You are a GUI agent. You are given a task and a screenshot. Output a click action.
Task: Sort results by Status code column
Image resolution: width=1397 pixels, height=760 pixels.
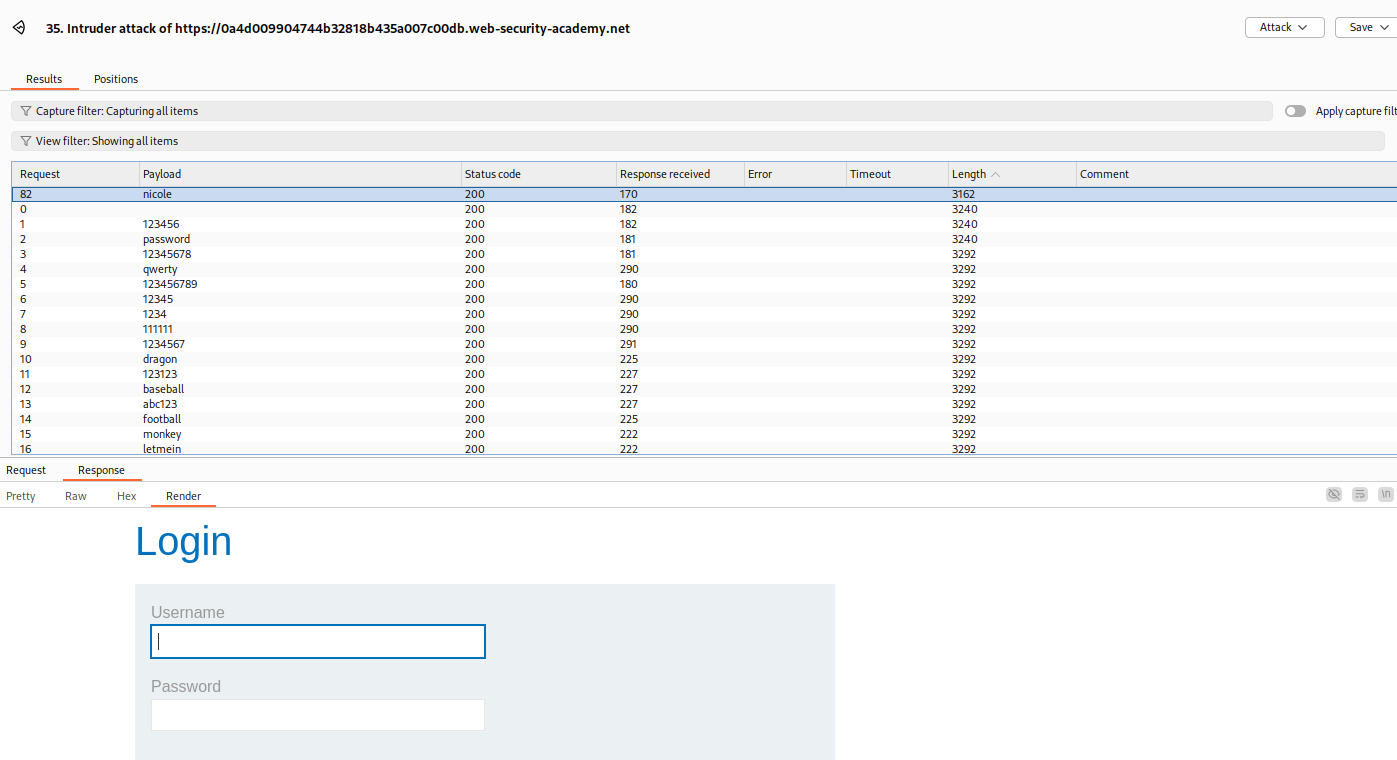(x=492, y=174)
